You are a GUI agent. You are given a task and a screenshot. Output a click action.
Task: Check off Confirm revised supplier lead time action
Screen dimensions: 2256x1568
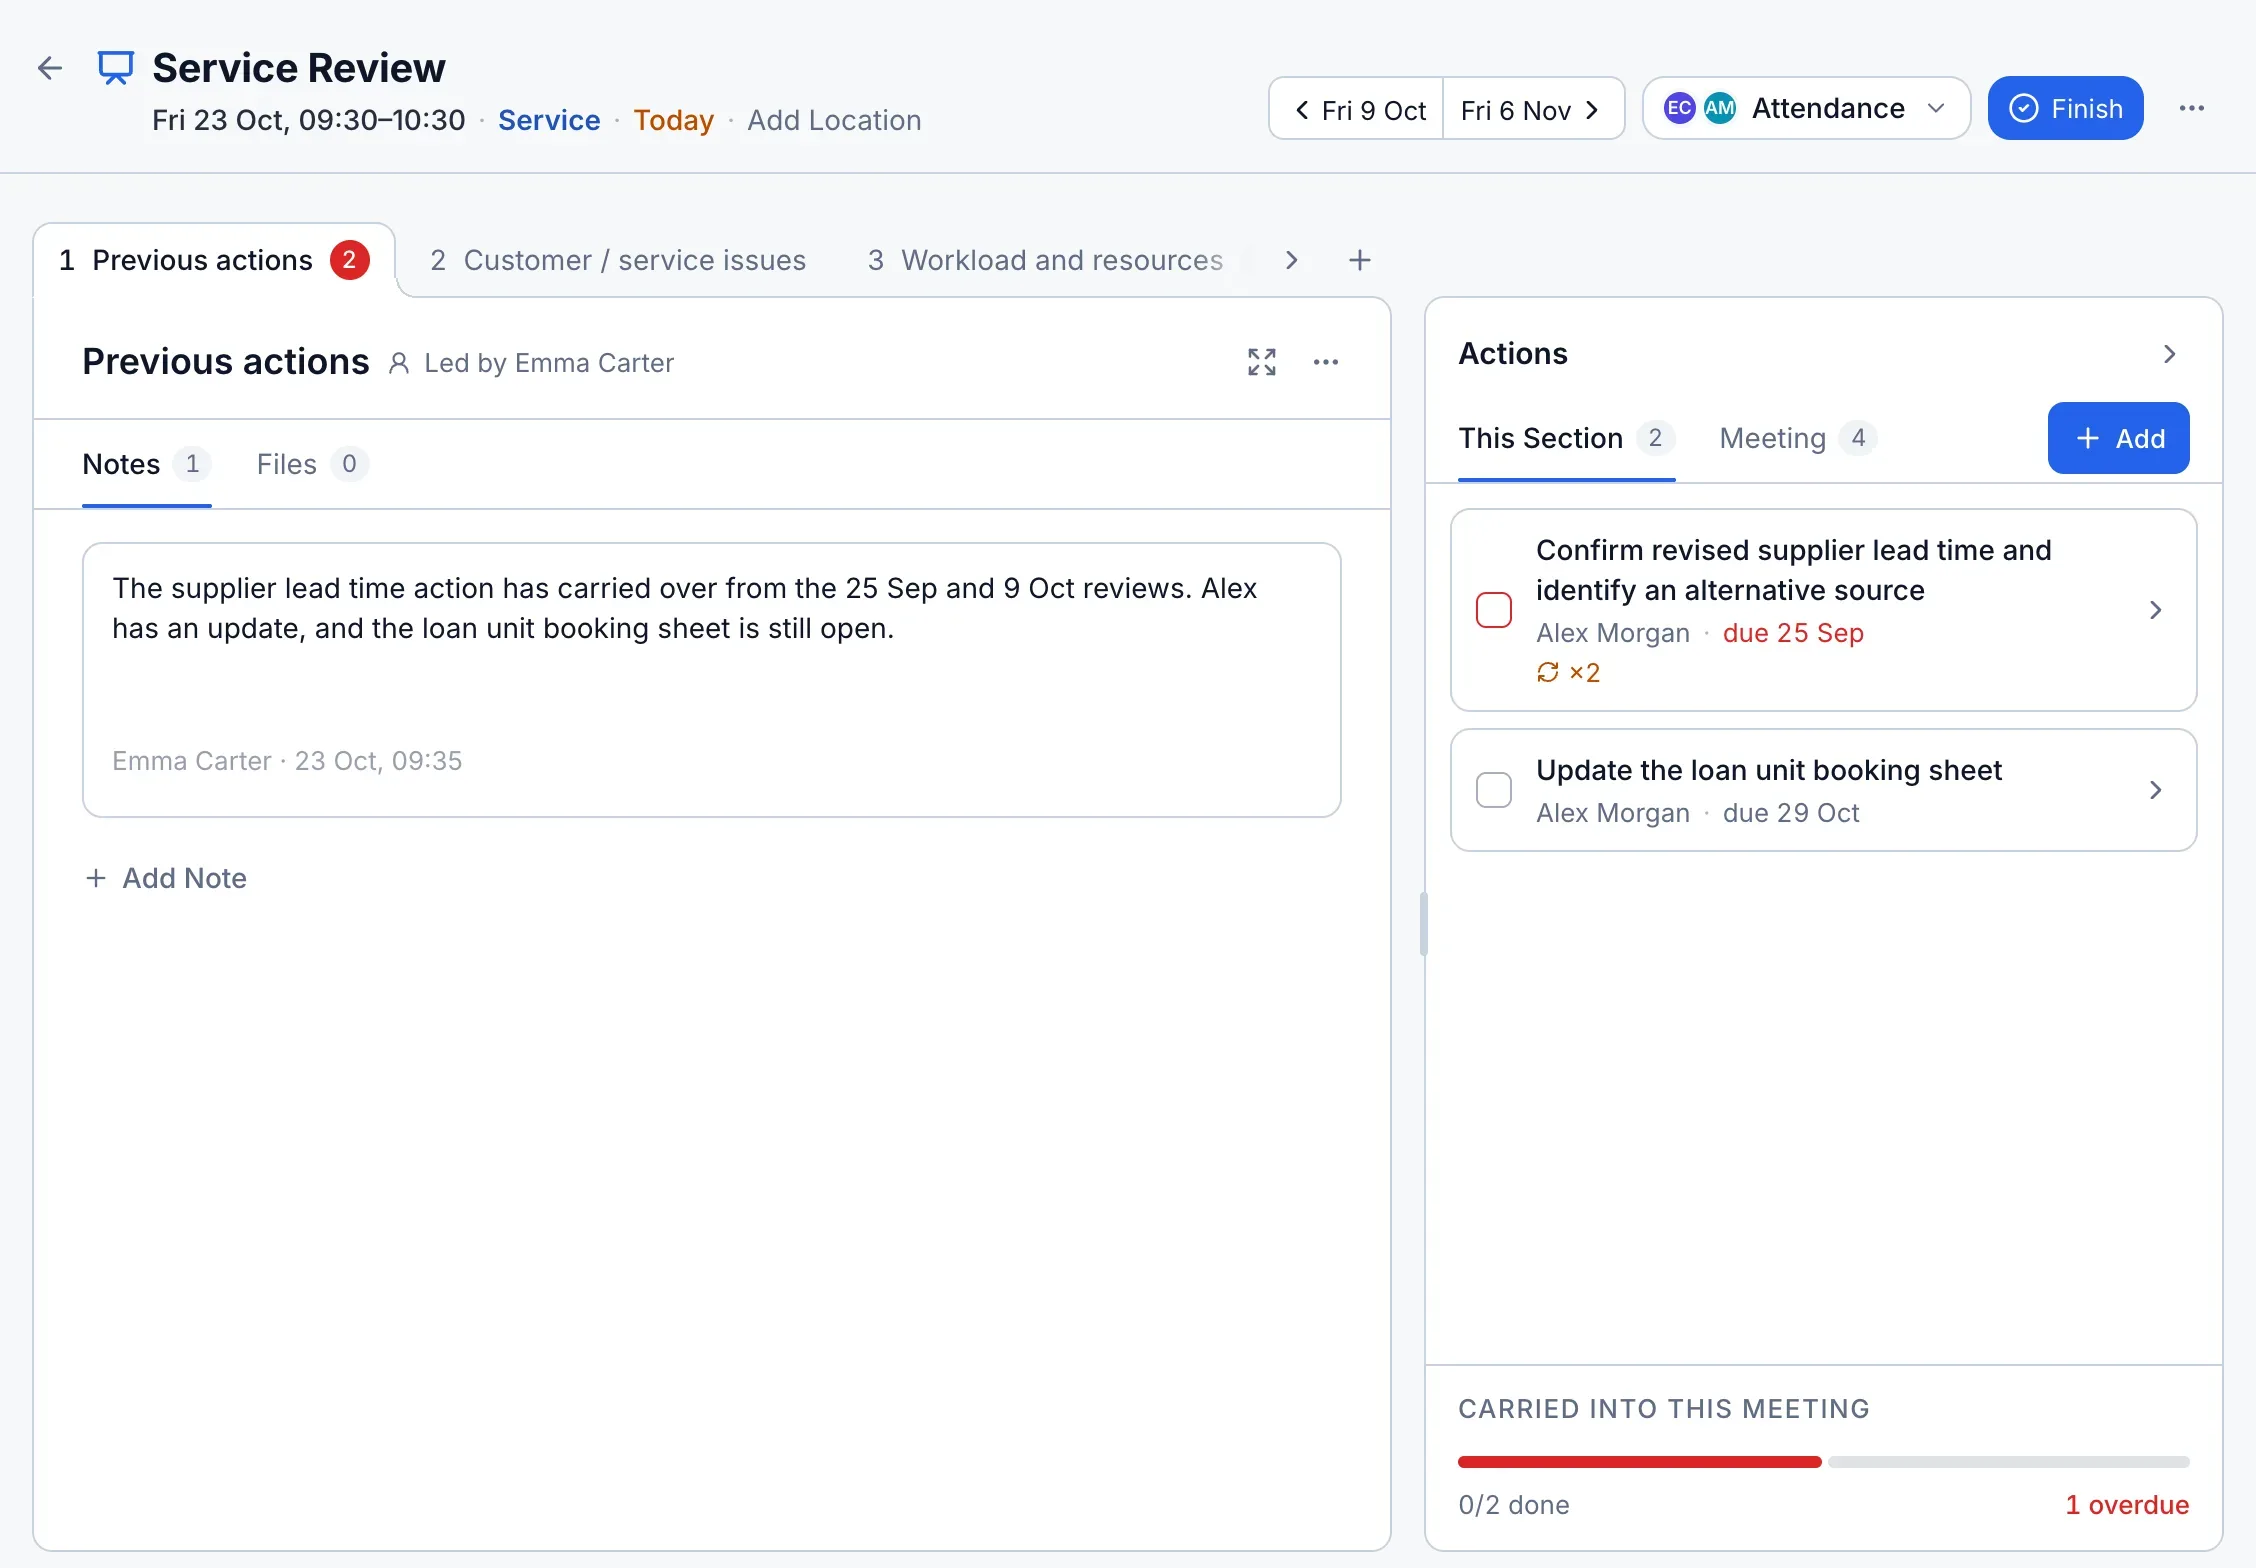(x=1494, y=610)
